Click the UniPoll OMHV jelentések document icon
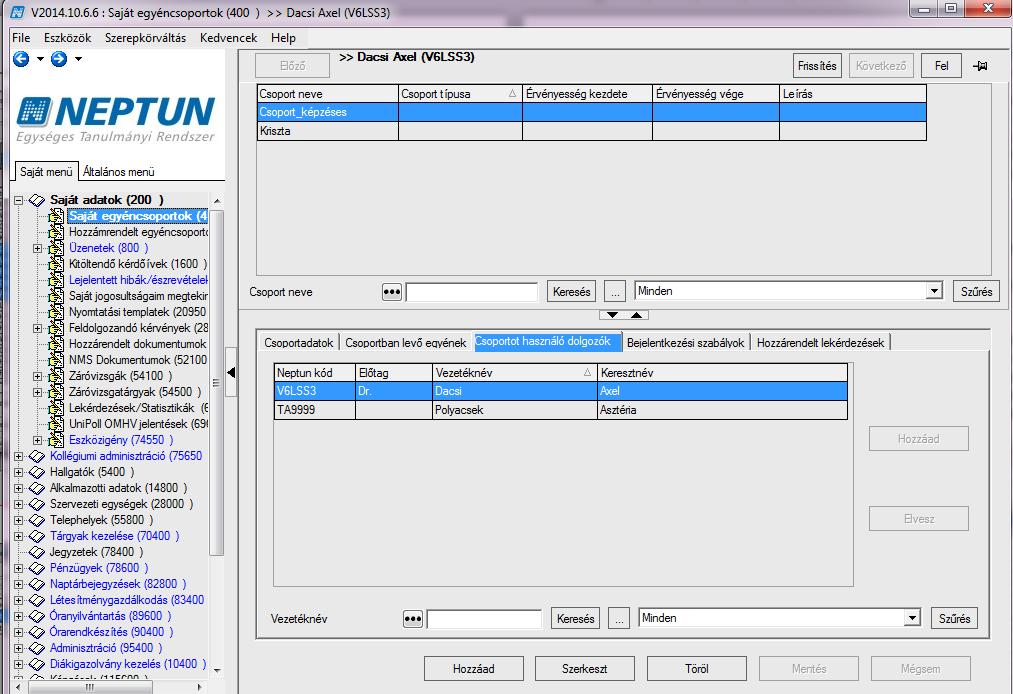The width and height of the screenshot is (1013, 694). [x=56, y=424]
